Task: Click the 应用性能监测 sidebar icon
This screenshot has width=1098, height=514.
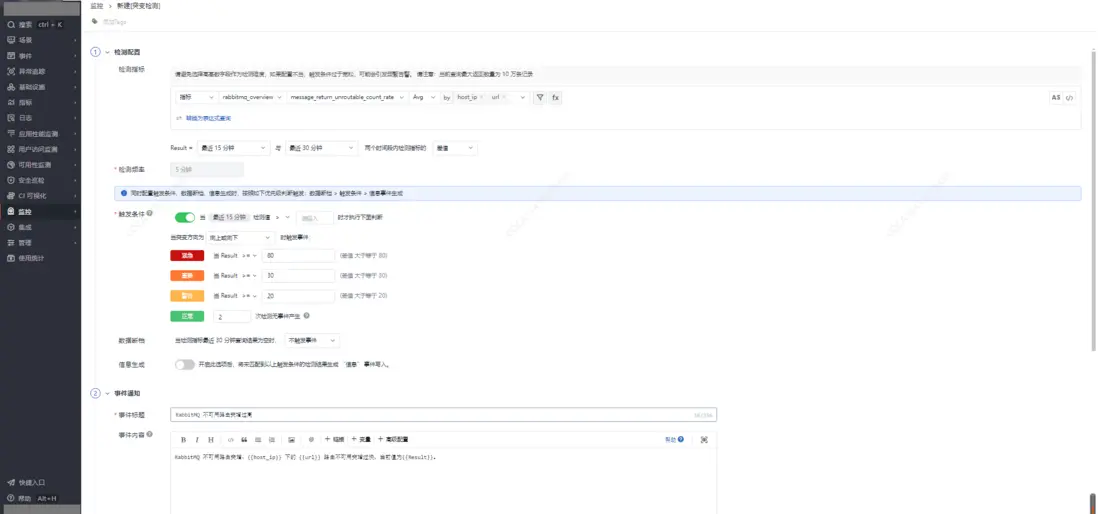Action: pyautogui.click(x=11, y=134)
